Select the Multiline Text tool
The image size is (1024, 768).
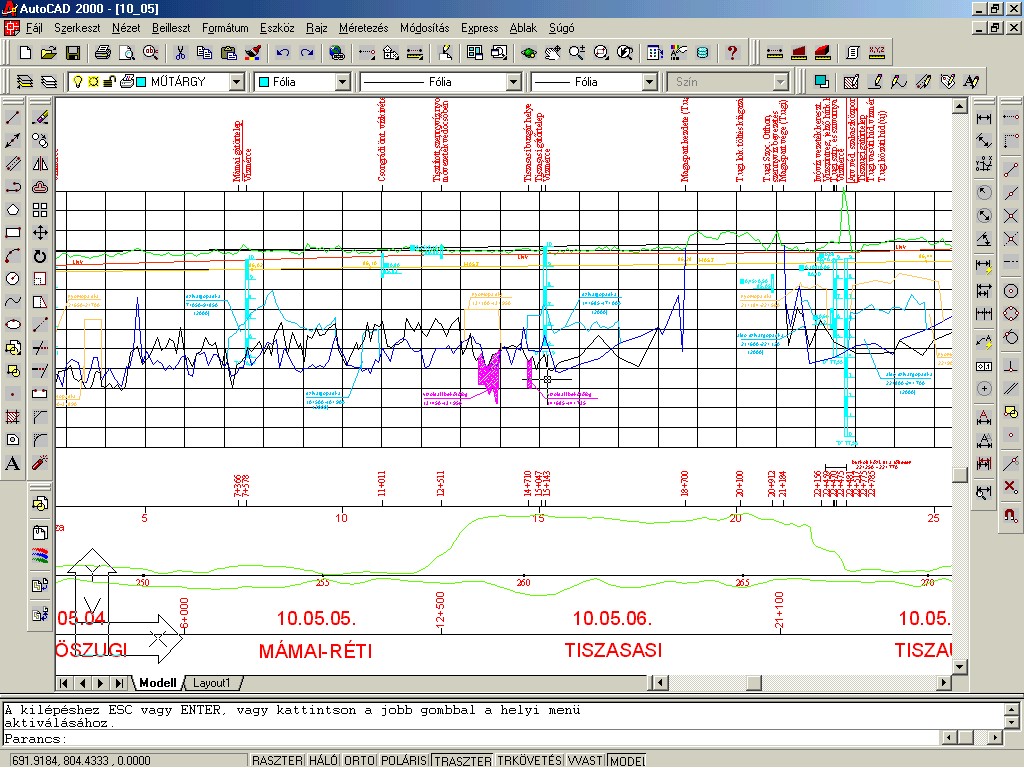tap(14, 463)
